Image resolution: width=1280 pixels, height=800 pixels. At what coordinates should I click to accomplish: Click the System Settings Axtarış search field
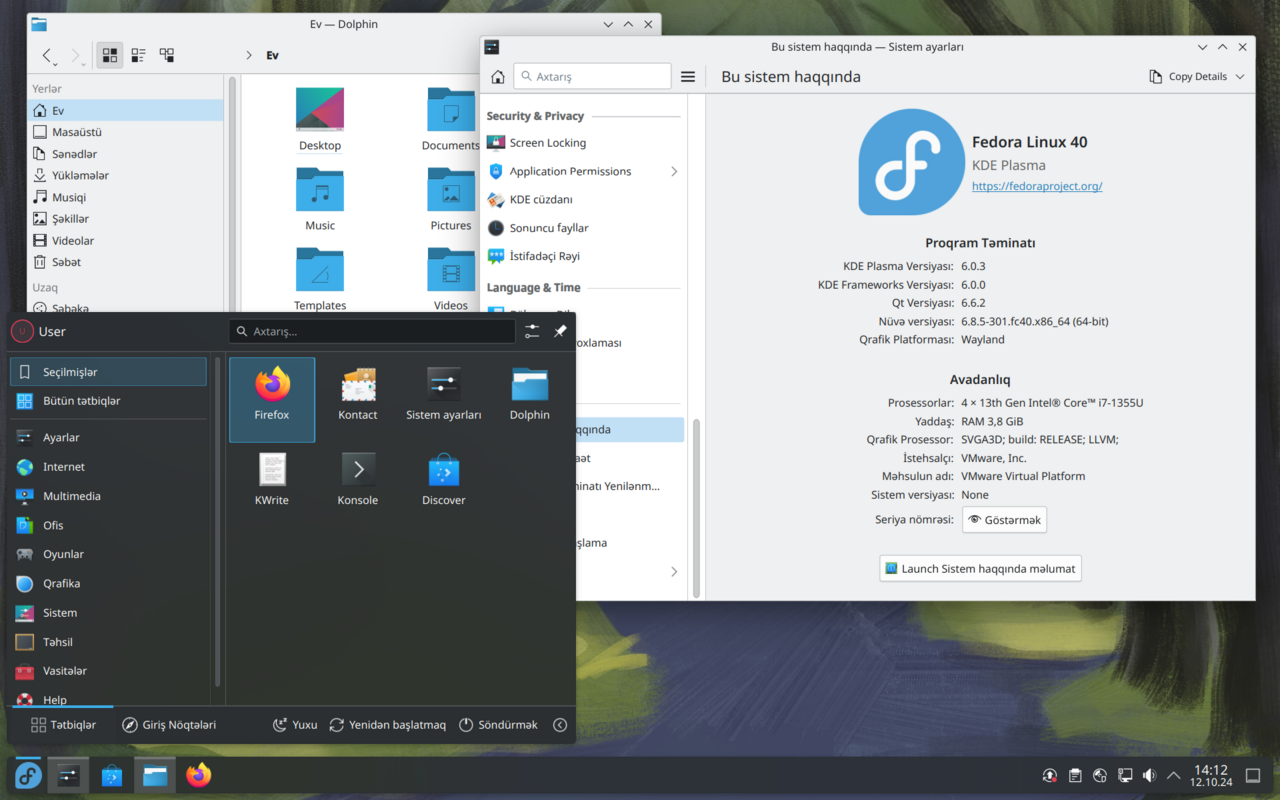593,76
